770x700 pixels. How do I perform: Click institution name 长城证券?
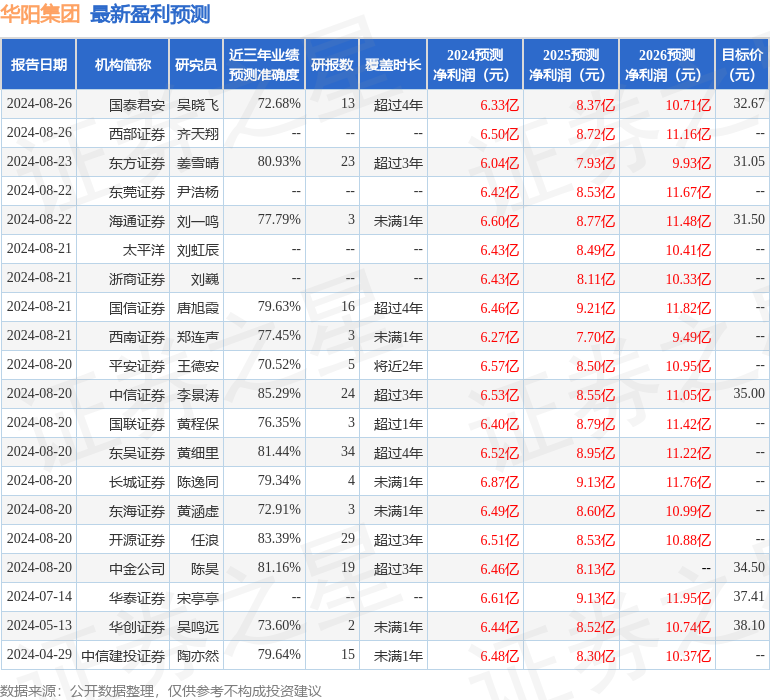(137, 481)
